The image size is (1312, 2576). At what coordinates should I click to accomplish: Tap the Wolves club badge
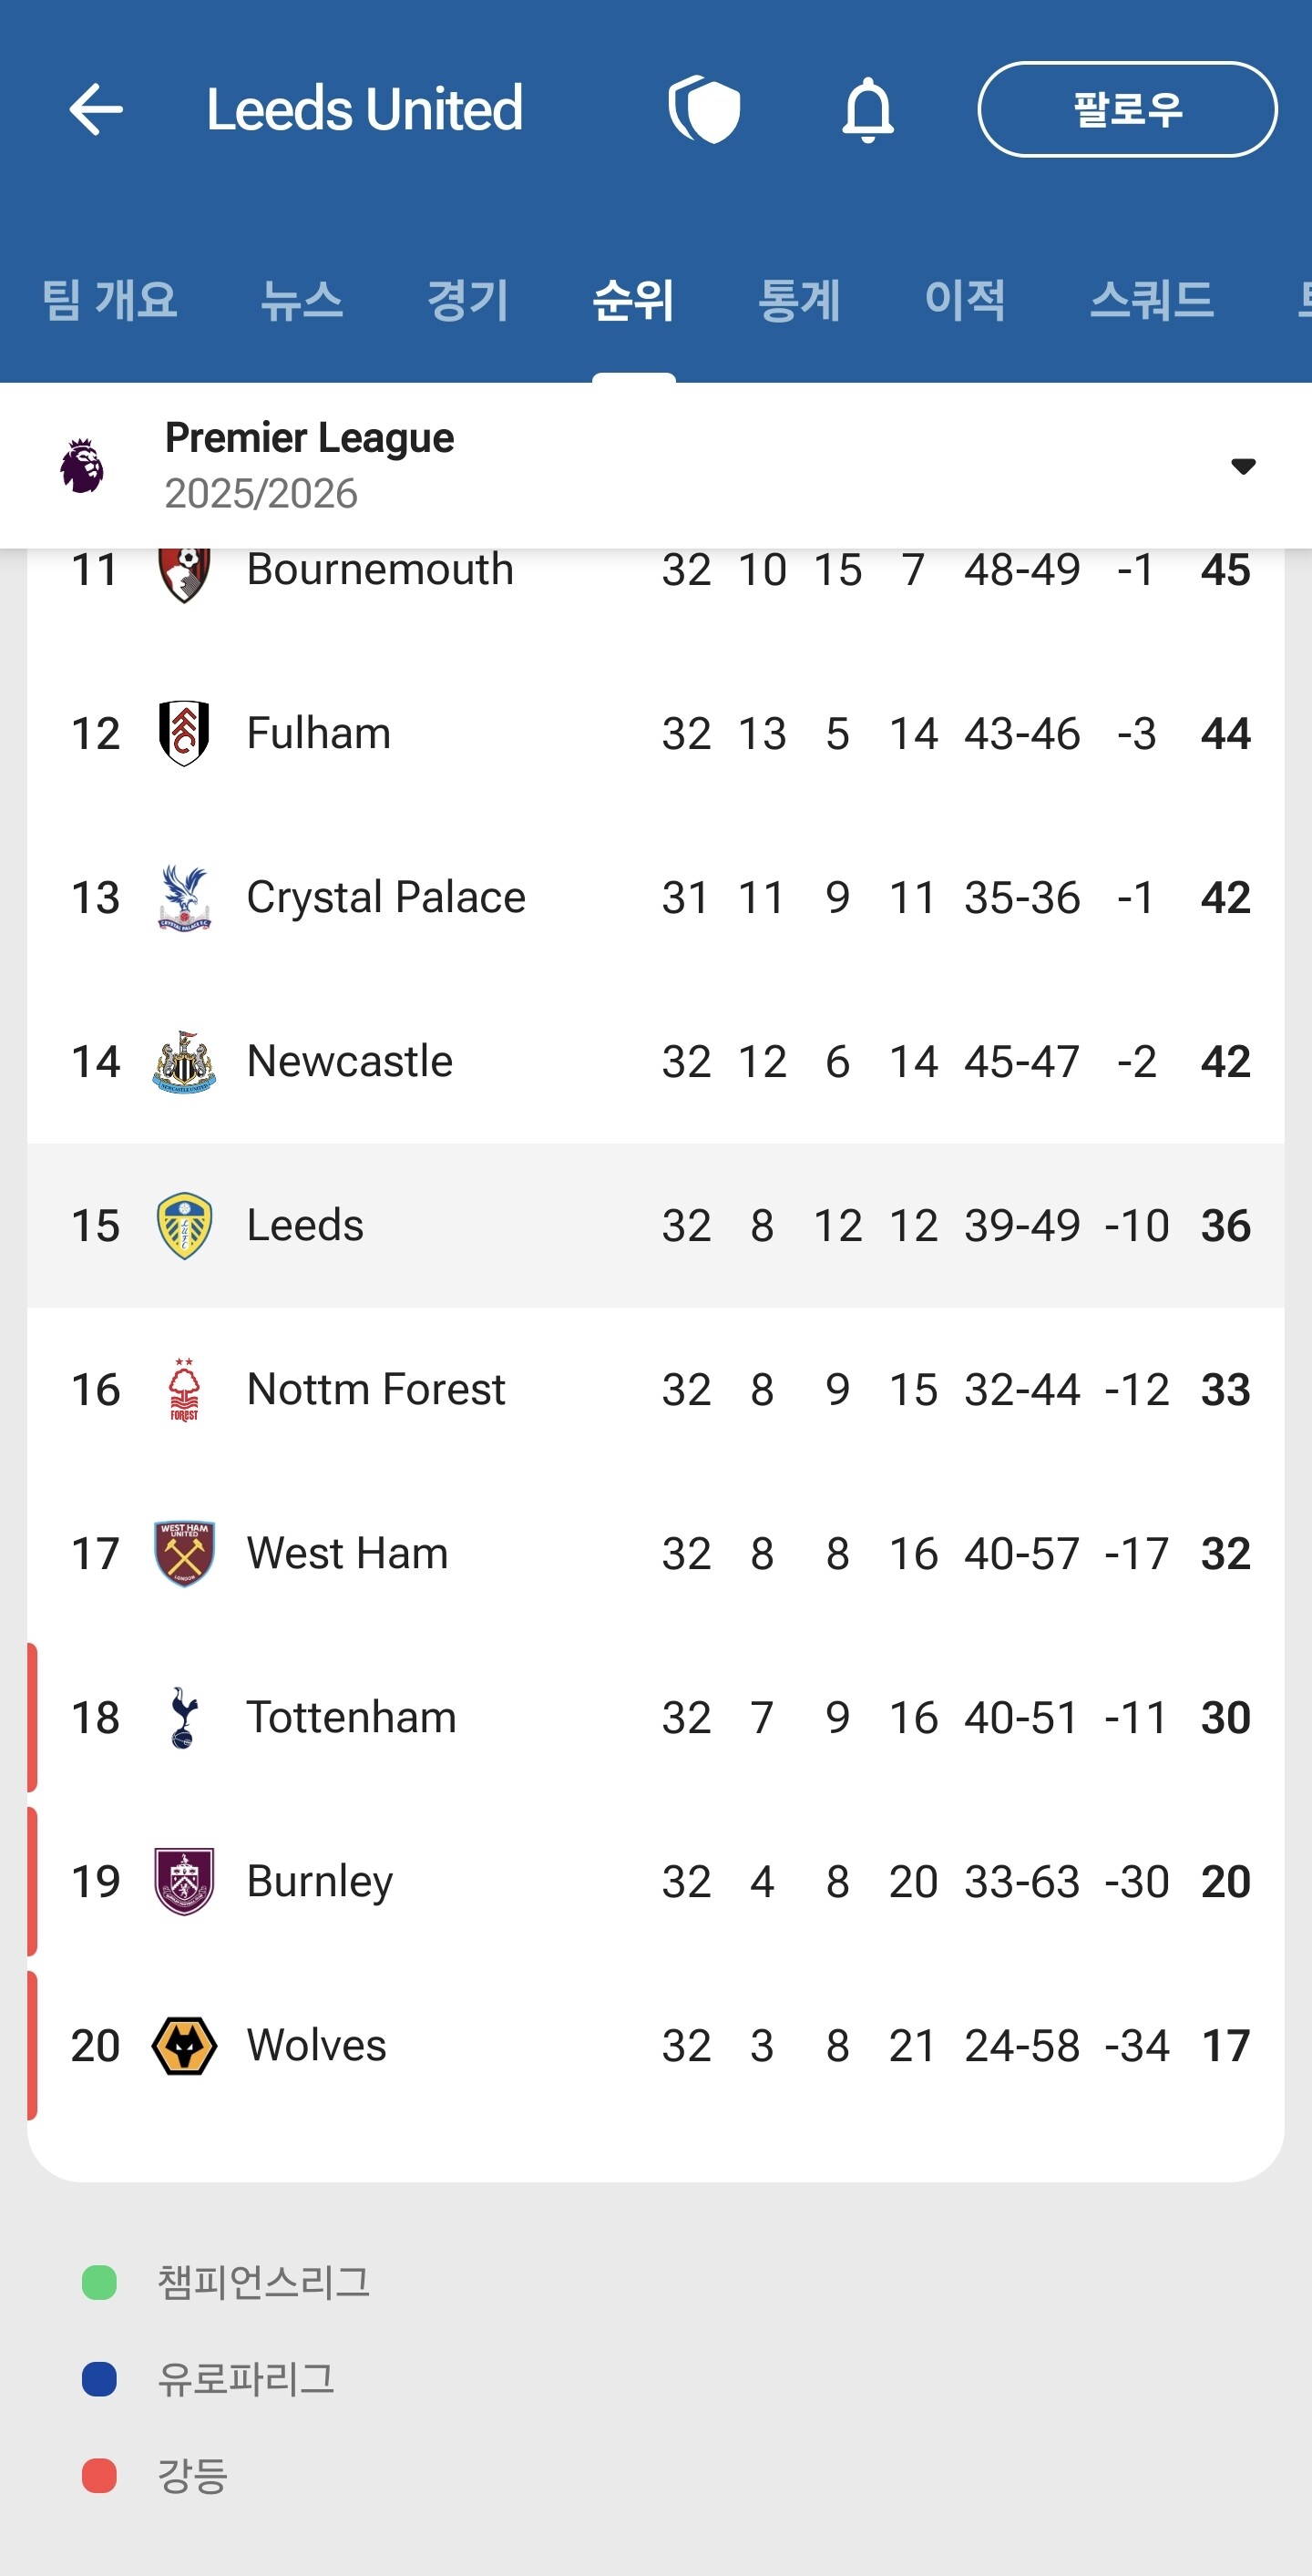coord(184,2045)
